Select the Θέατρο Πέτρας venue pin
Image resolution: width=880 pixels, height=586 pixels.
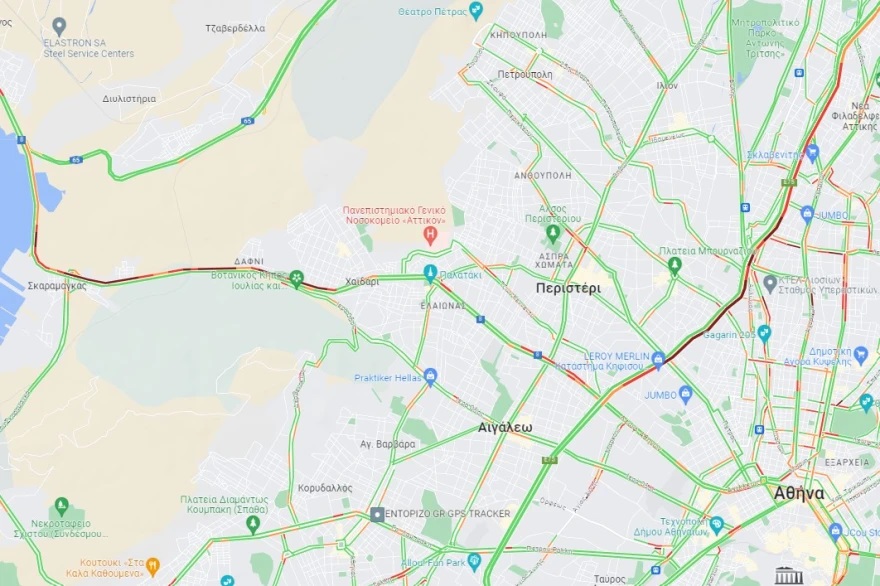point(476,11)
